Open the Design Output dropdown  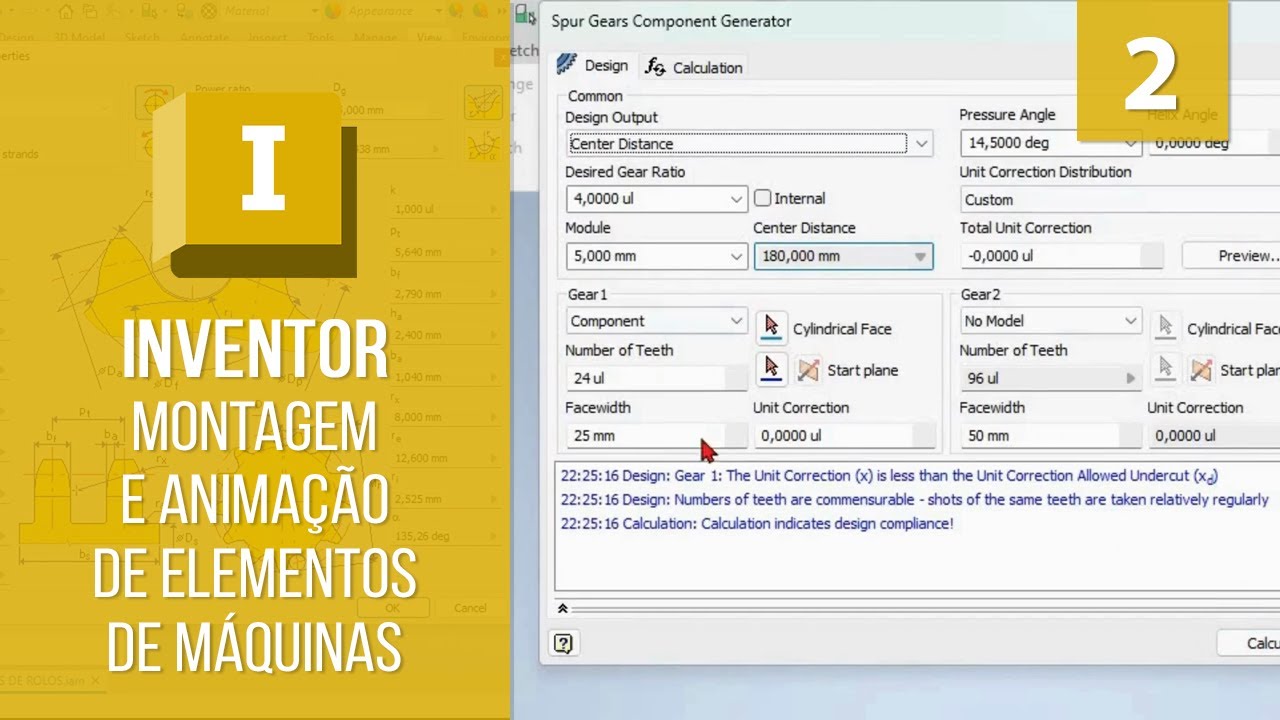click(x=921, y=144)
